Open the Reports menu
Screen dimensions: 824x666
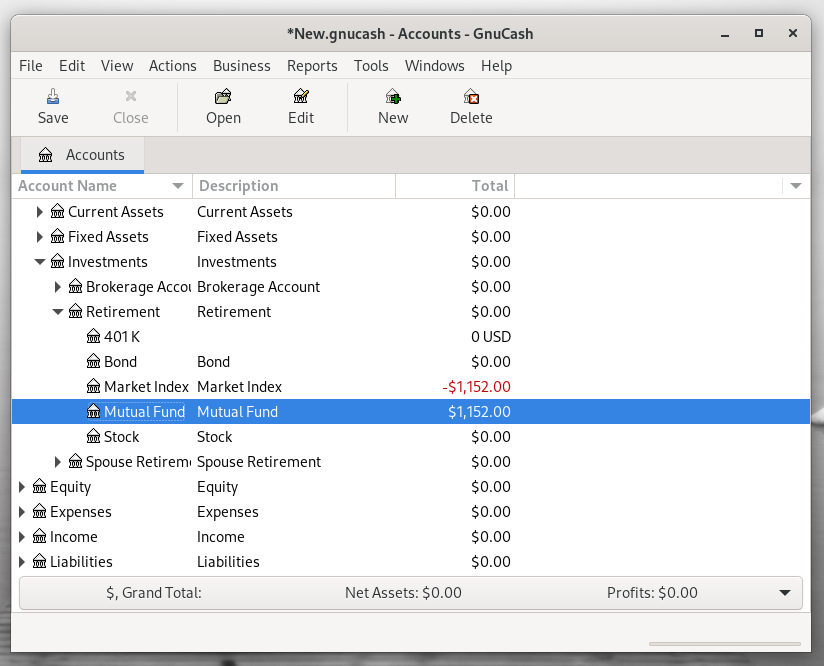312,66
